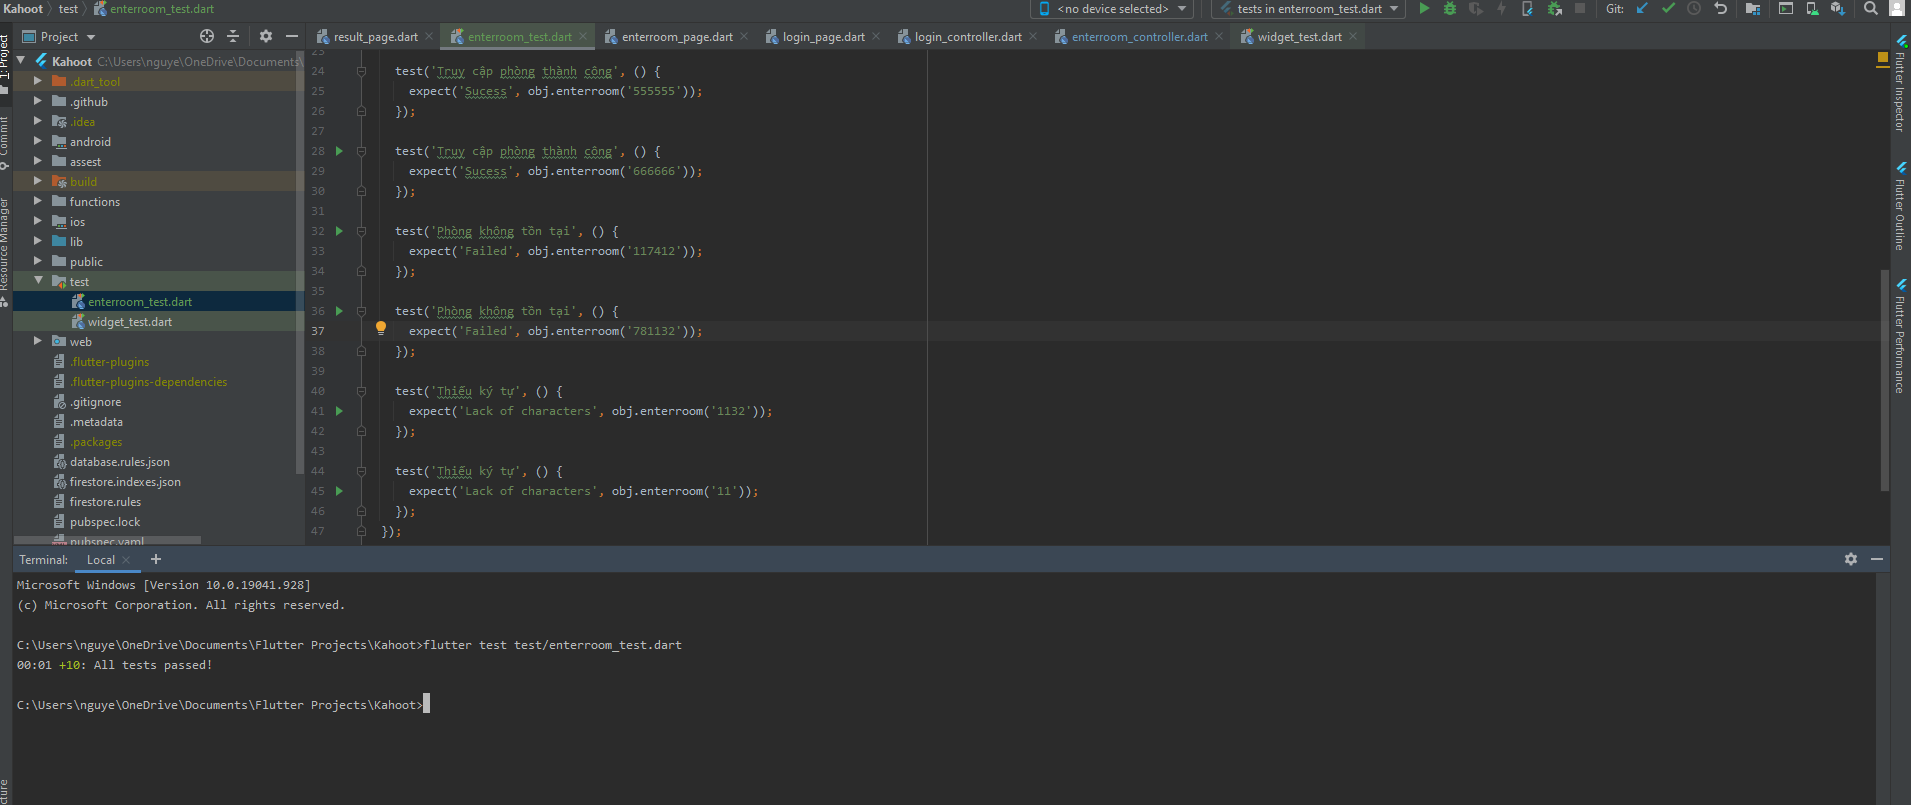The height and width of the screenshot is (805, 1911).
Task: Collapse the test folder
Action: coord(38,281)
